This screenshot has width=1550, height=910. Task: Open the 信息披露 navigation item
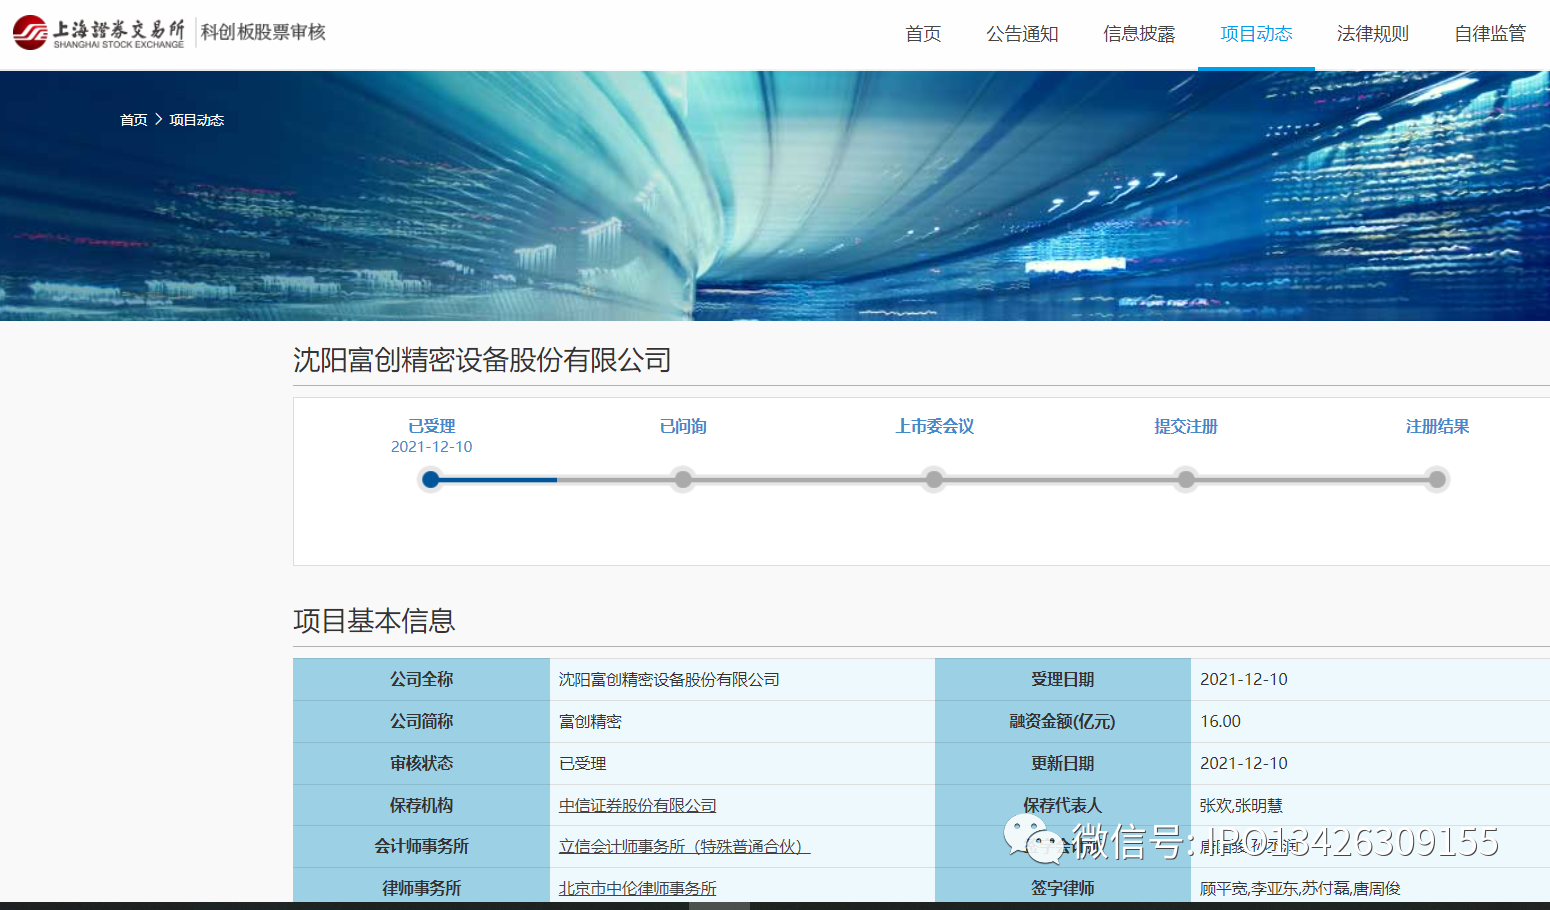coord(1139,34)
